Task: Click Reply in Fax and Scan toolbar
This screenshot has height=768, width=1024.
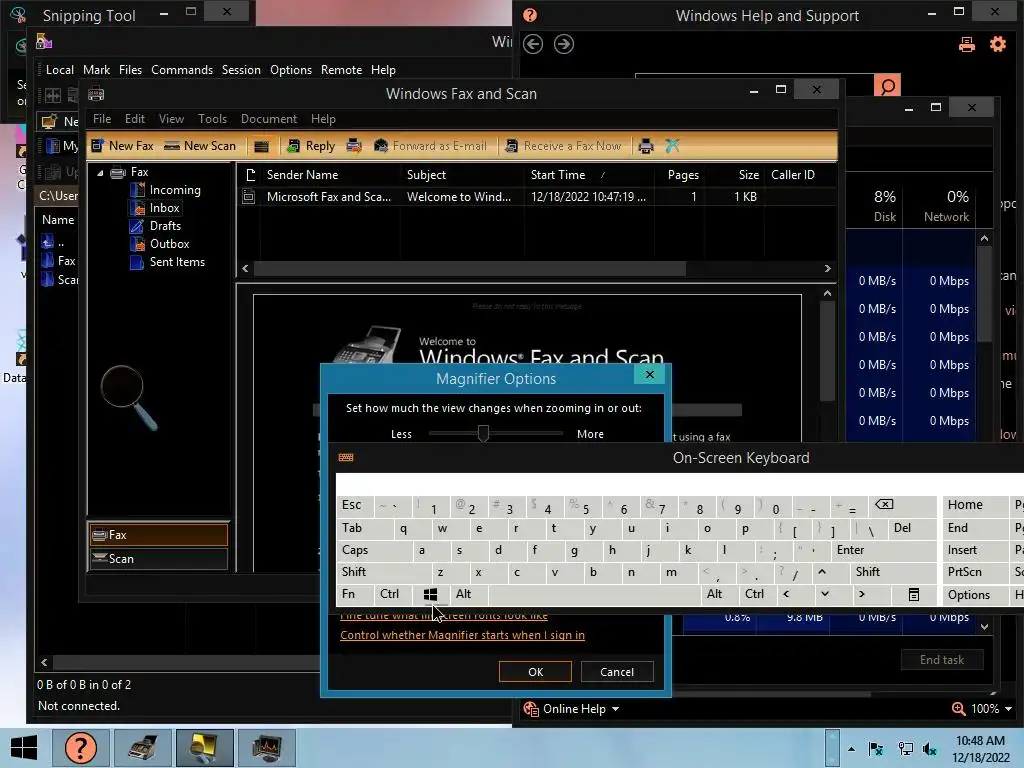Action: coord(312,146)
